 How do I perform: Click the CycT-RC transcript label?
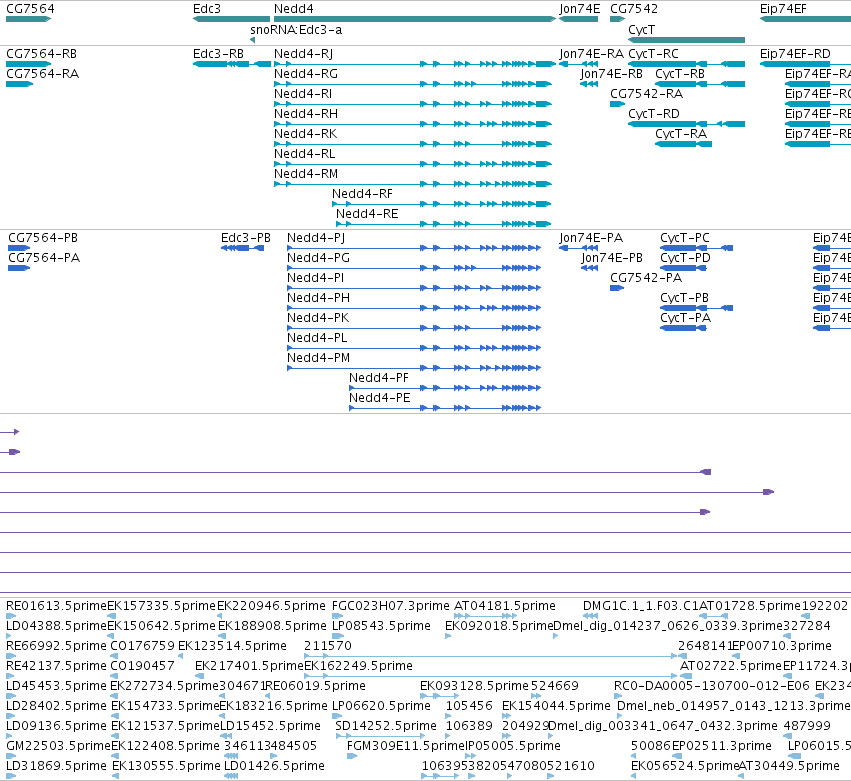click(653, 54)
